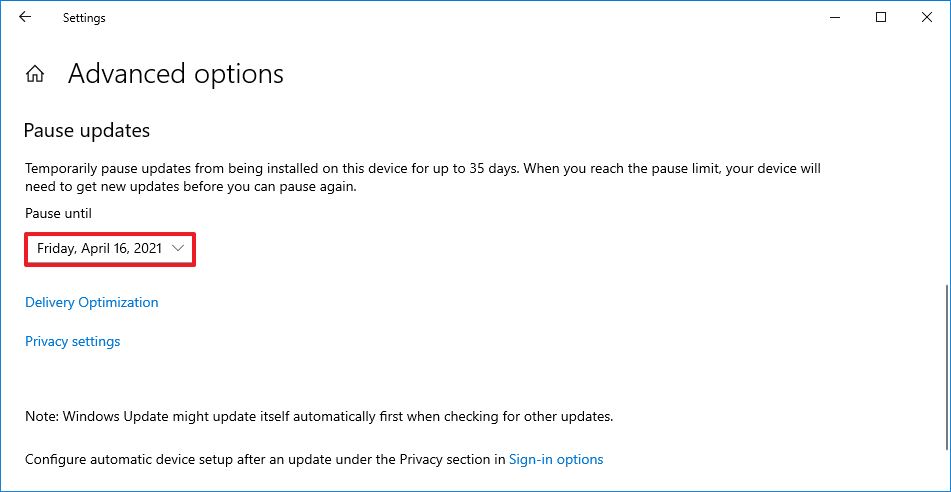Screen dimensions: 951x492
Task: Click the Pause updates section heading
Action: 86,130
